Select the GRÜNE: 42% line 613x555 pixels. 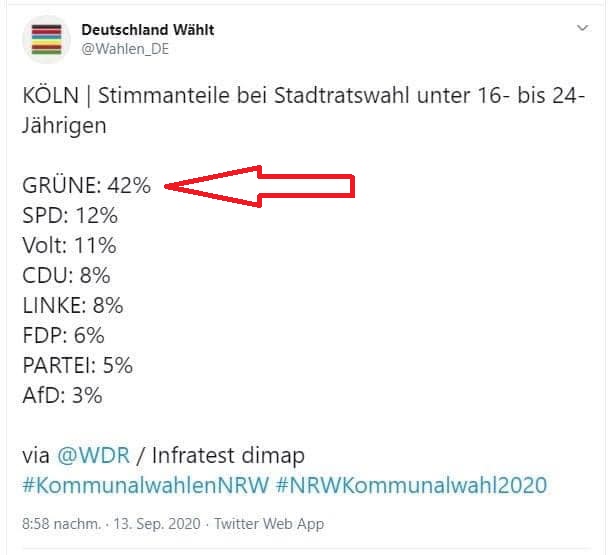(x=86, y=185)
